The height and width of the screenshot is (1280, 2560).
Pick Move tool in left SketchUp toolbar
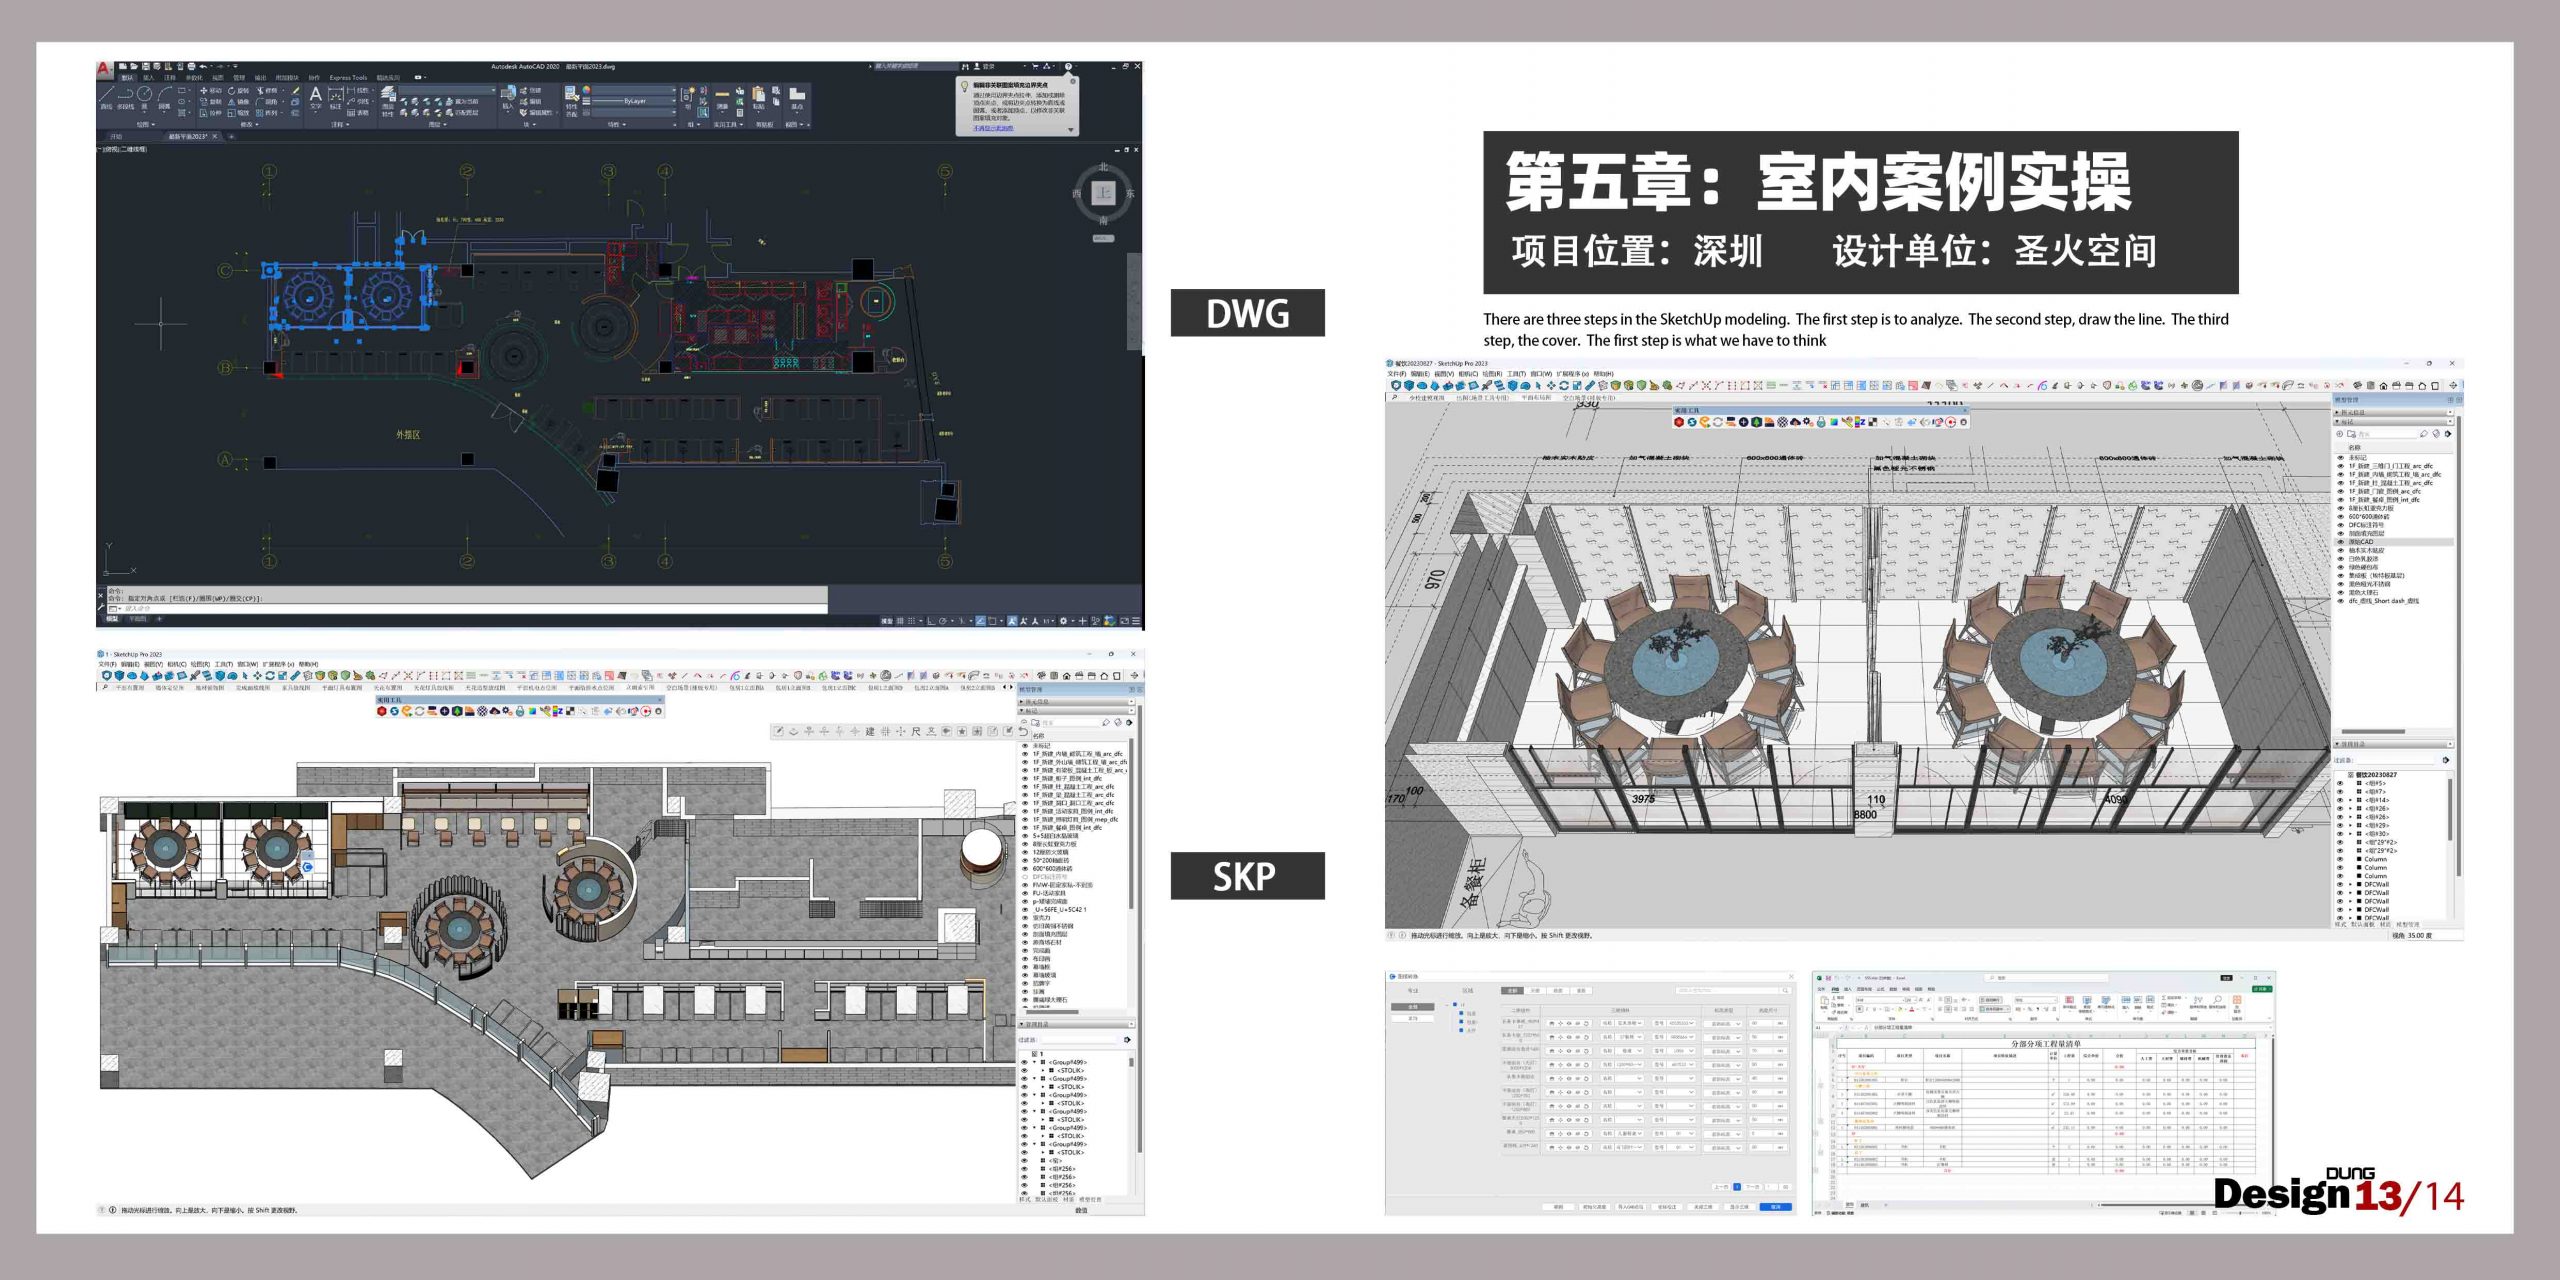click(x=257, y=676)
